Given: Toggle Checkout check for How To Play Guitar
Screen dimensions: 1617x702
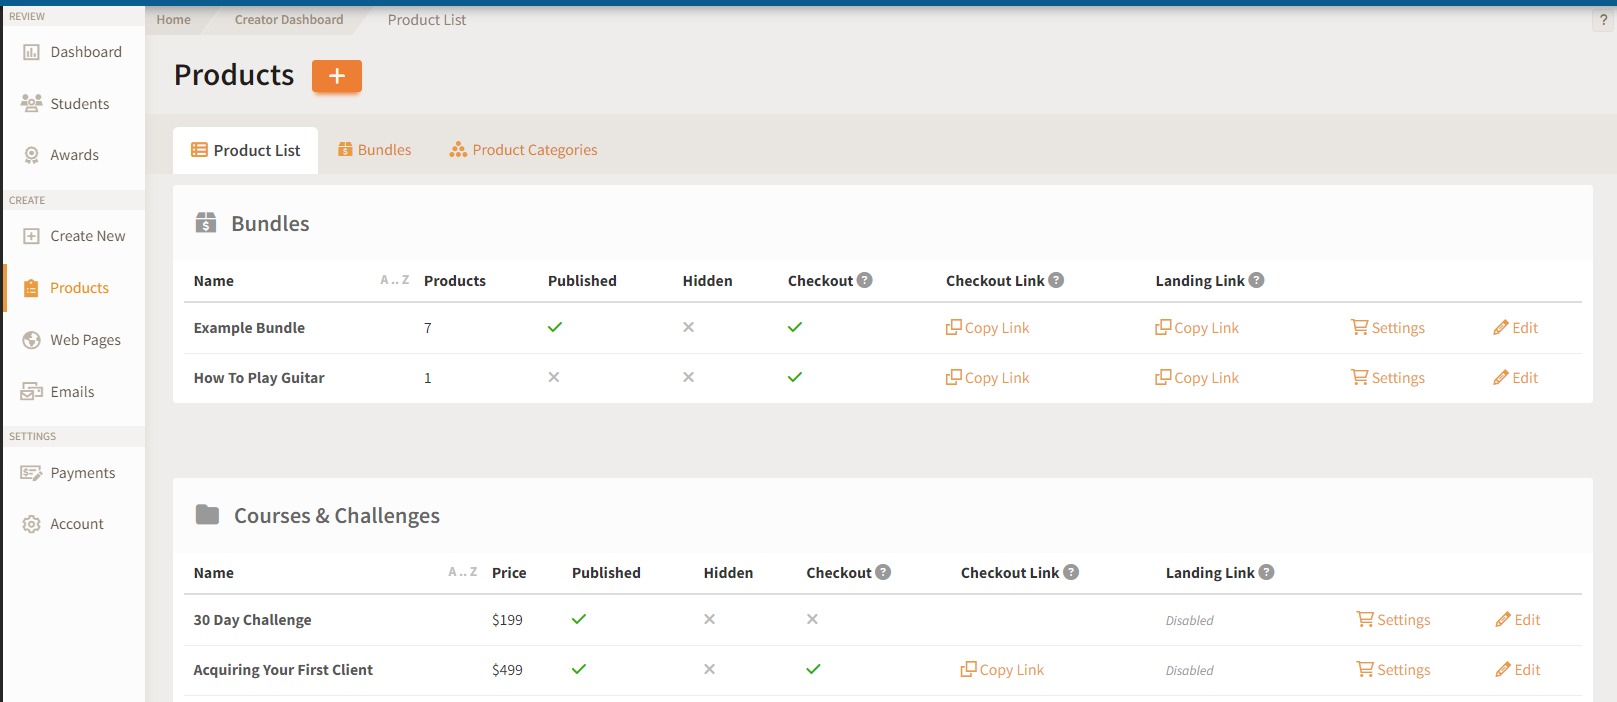Looking at the screenshot, I should (x=795, y=377).
